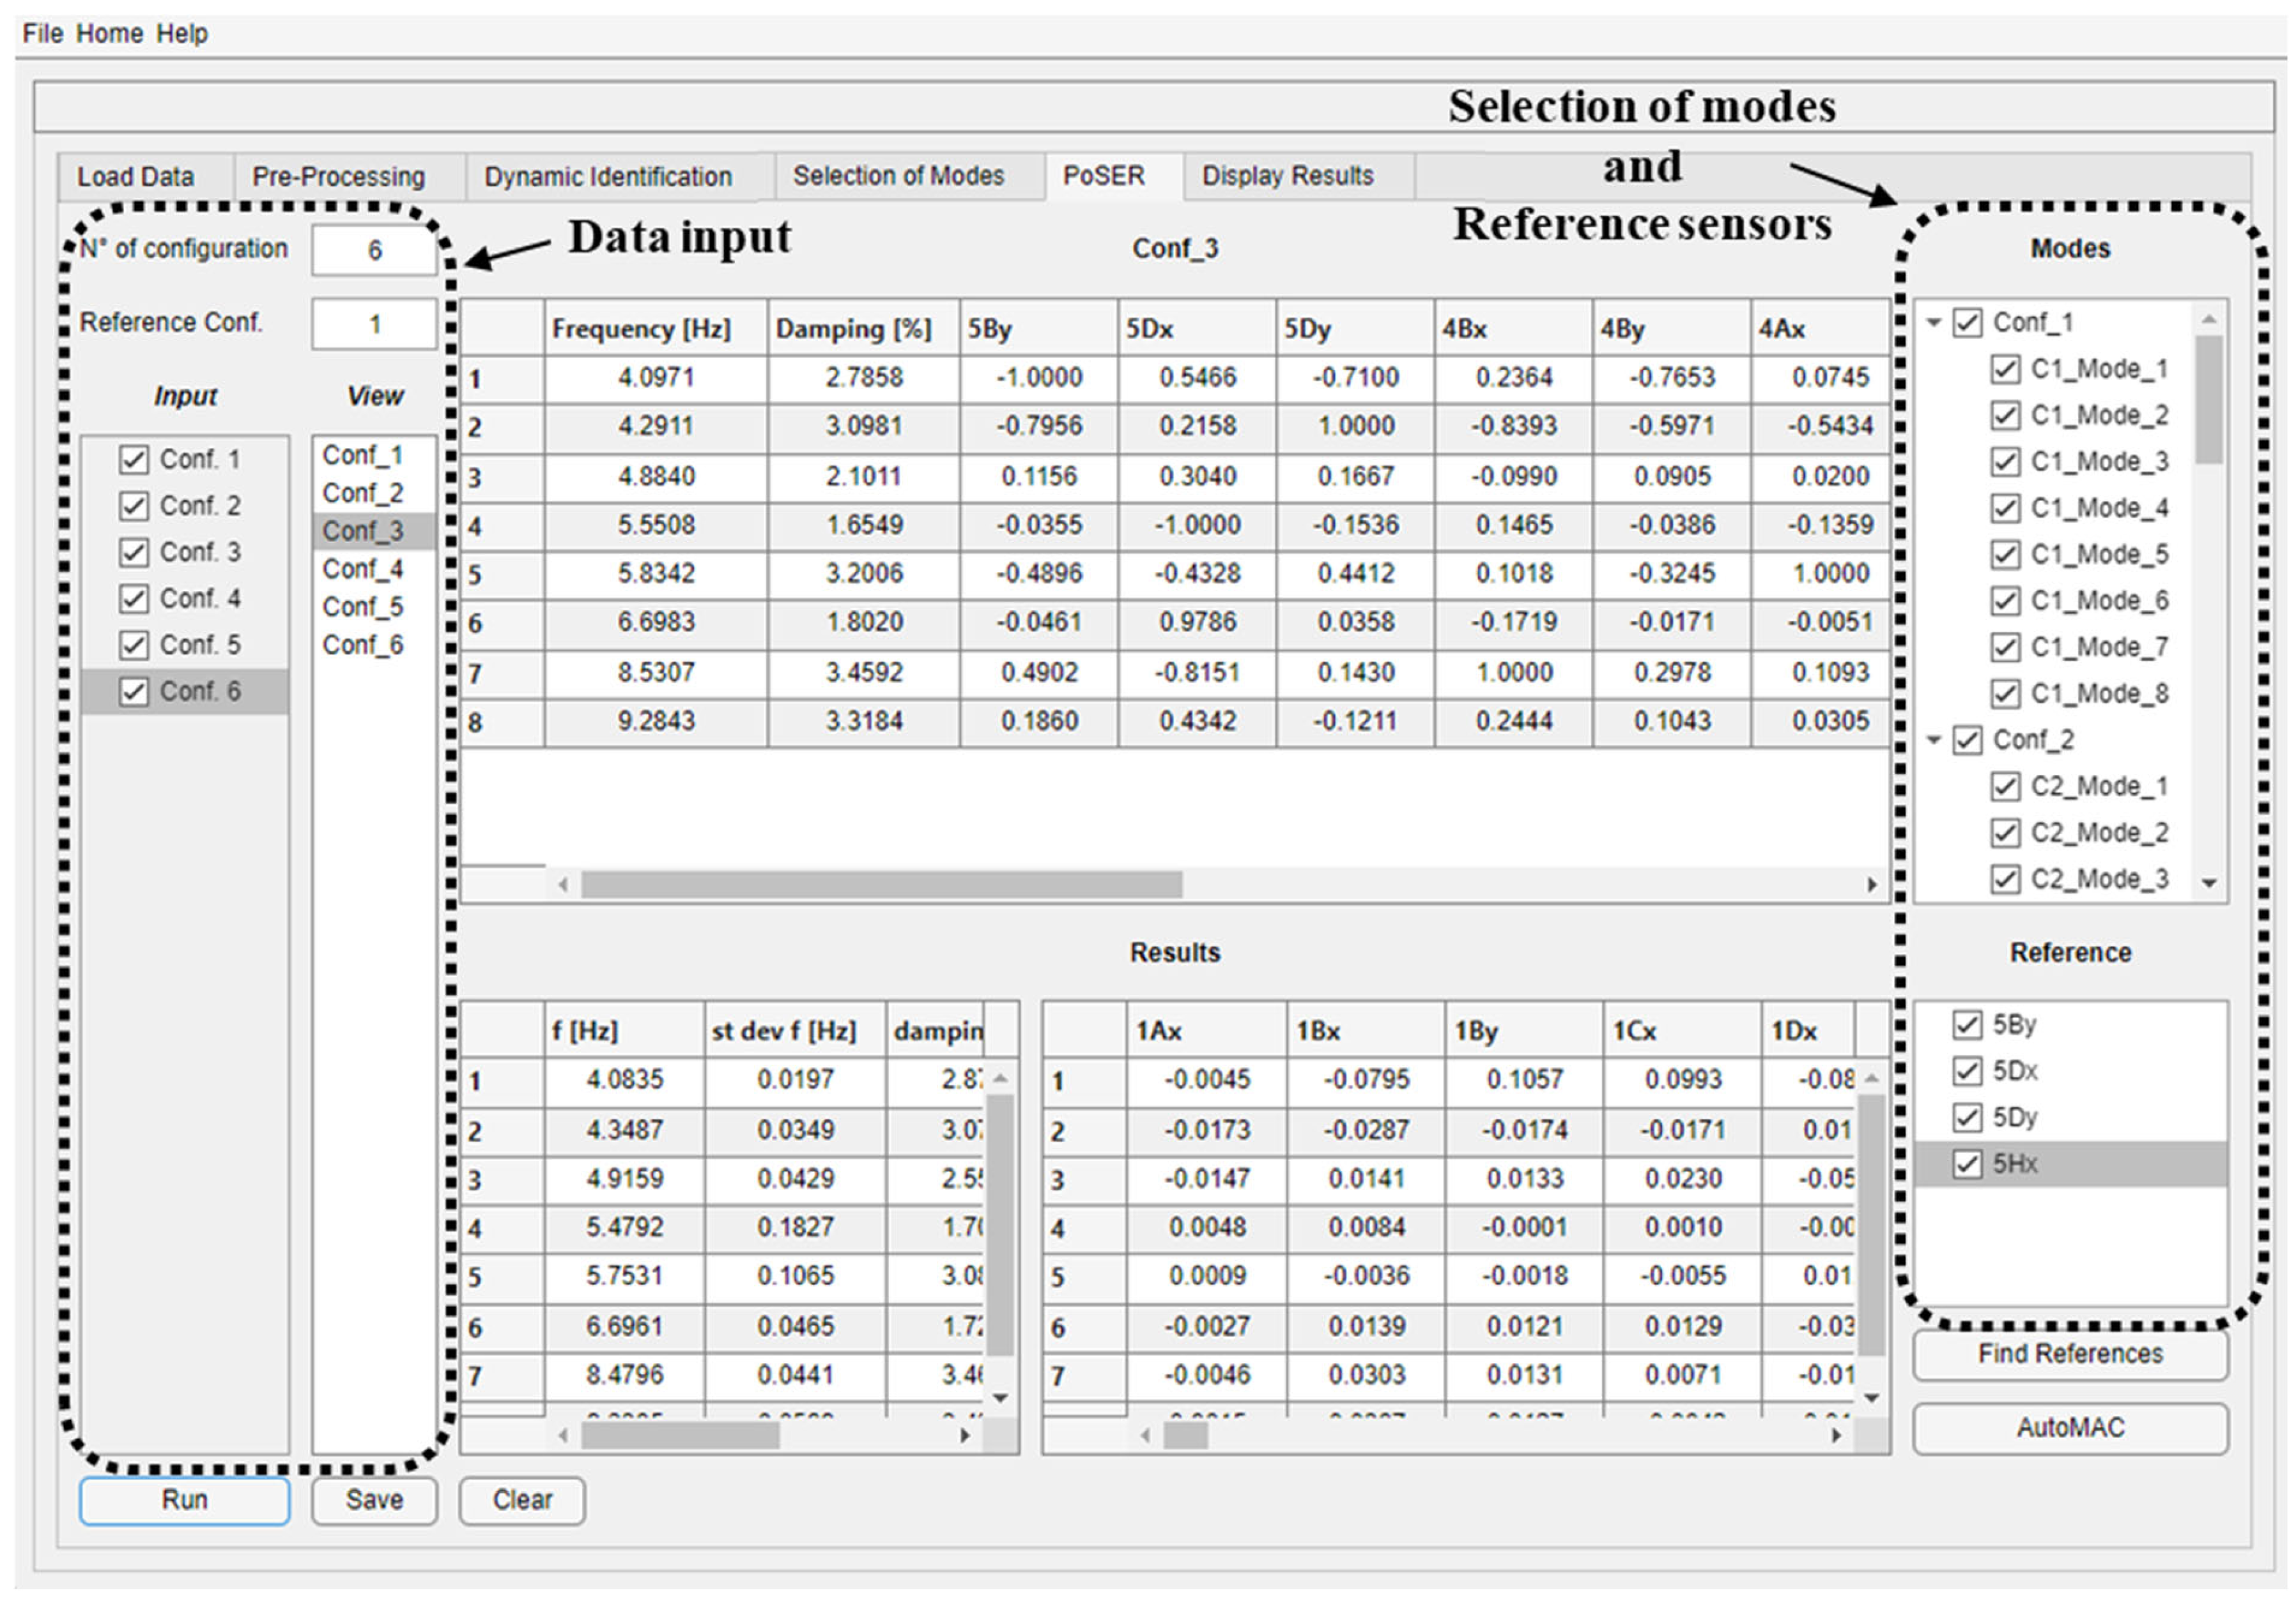
Task: Uncheck the 5Hx reference sensor
Action: click(x=1967, y=1164)
